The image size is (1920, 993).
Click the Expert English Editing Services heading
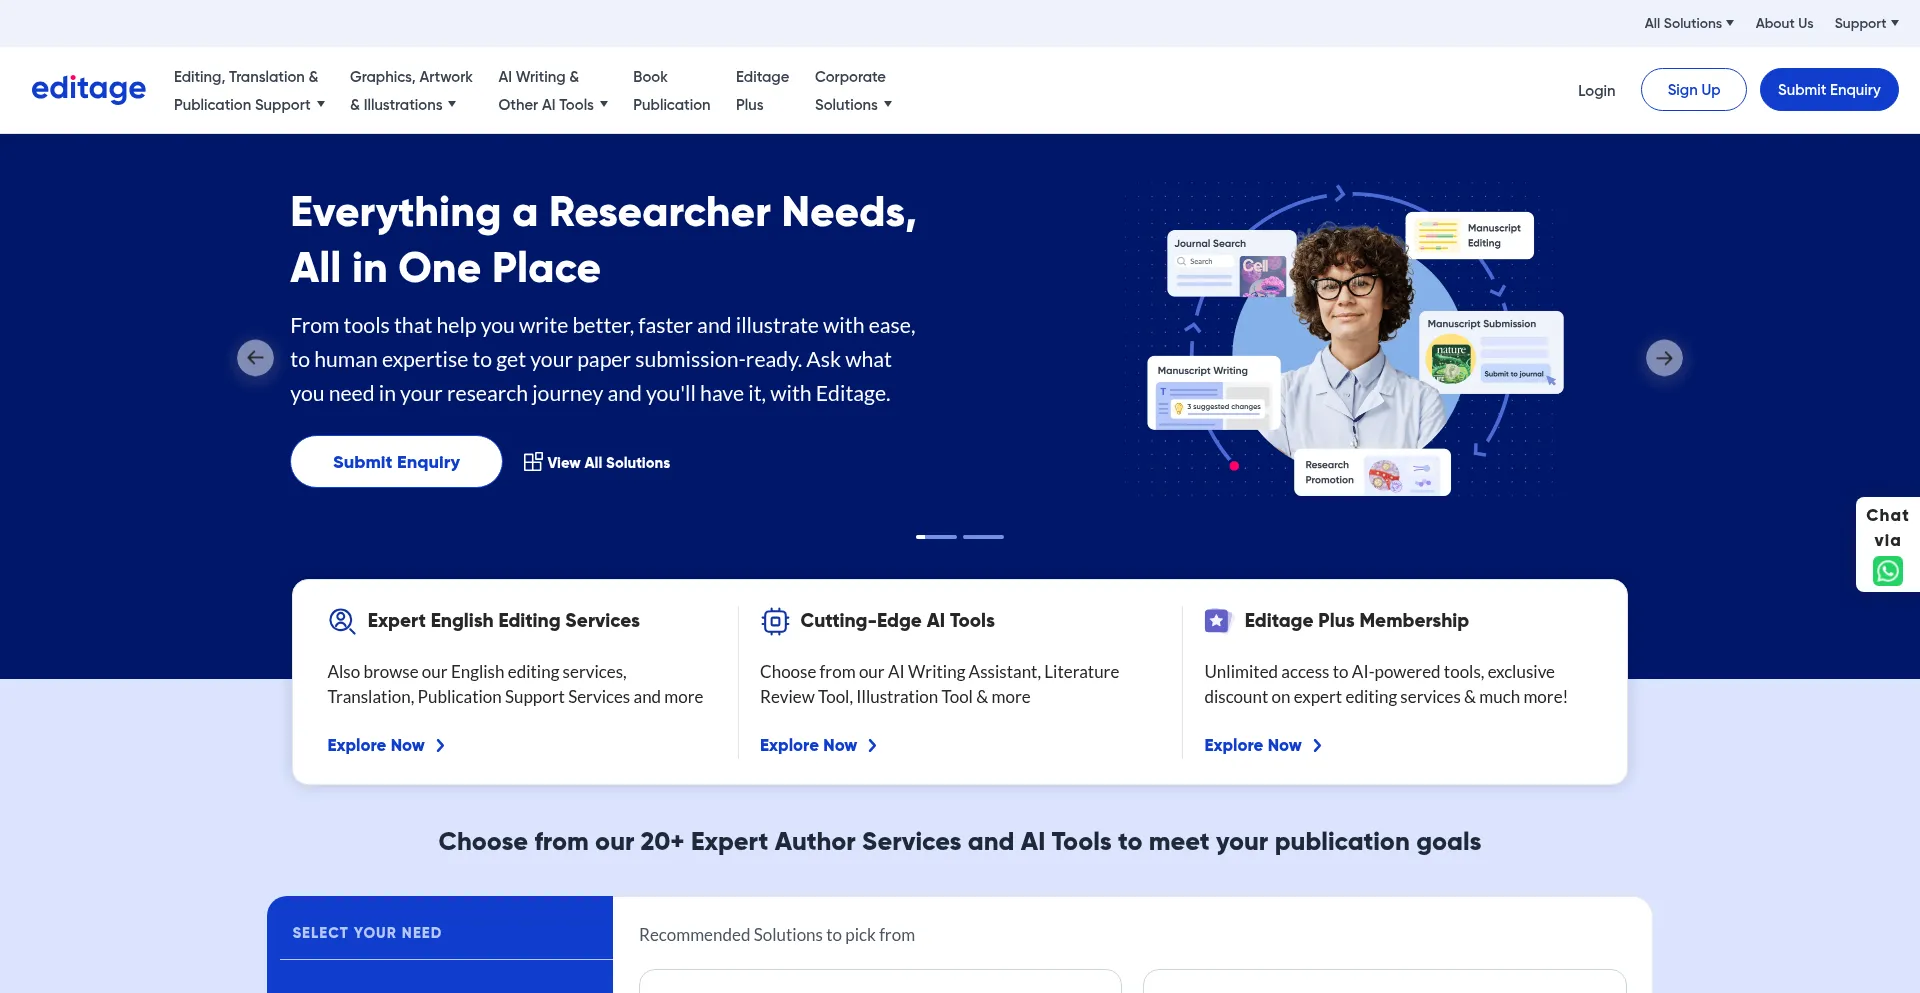[x=503, y=620]
